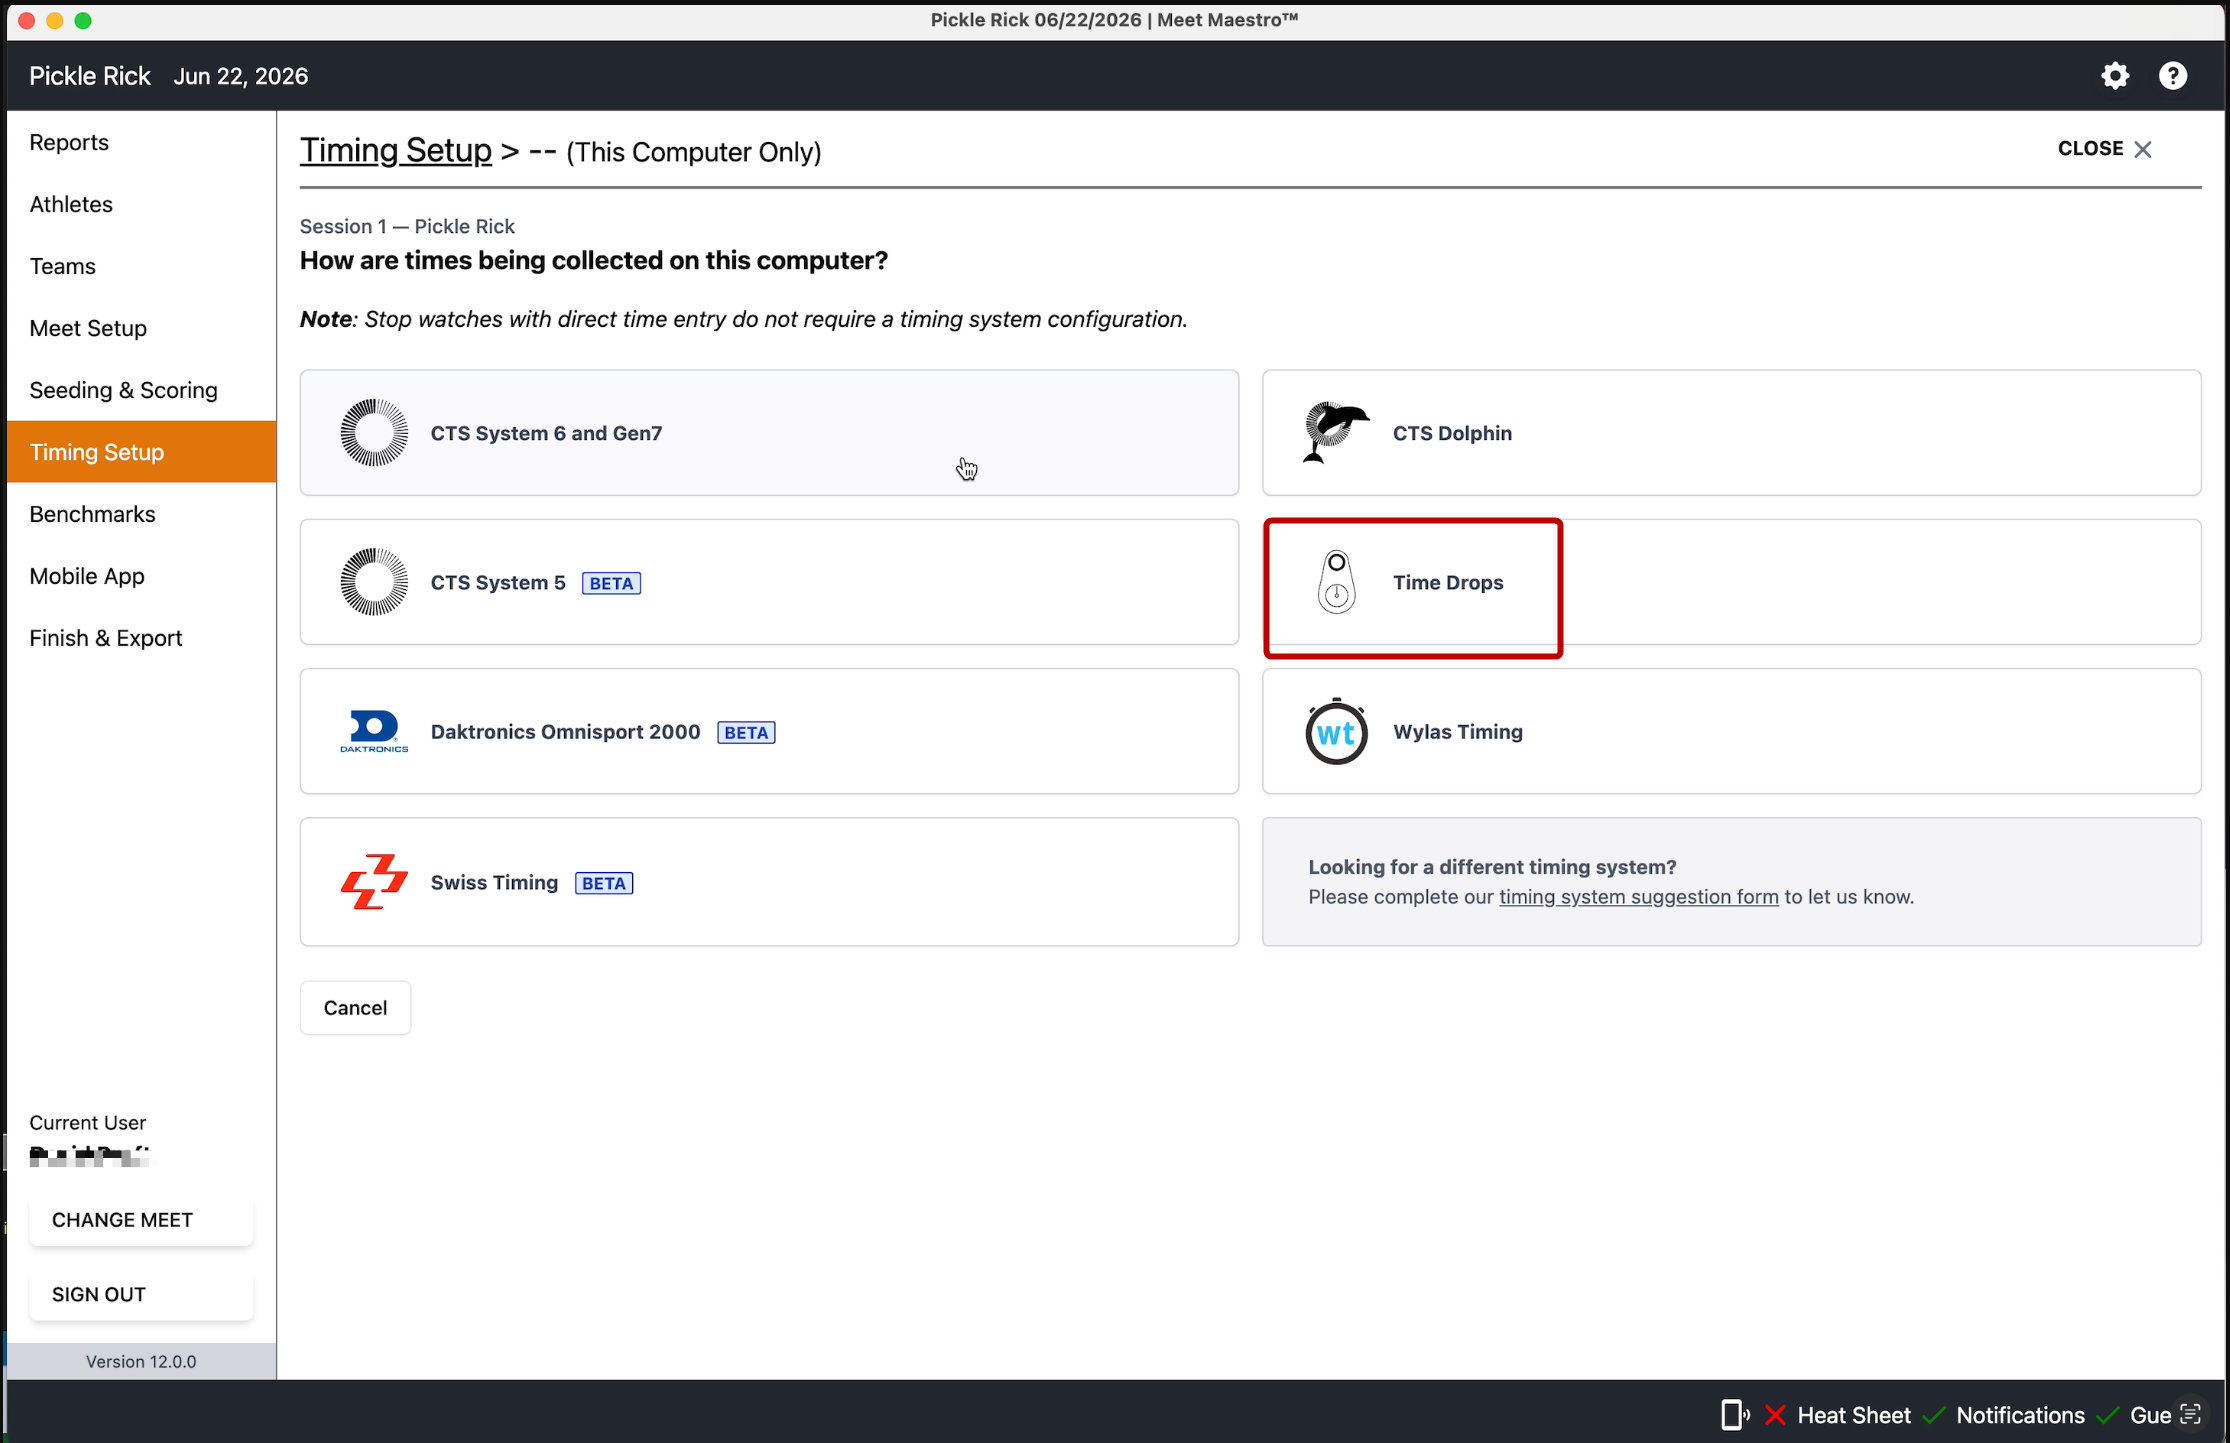This screenshot has height=1443, width=2230.
Task: Click the SIGN OUT button
Action: click(x=141, y=1295)
